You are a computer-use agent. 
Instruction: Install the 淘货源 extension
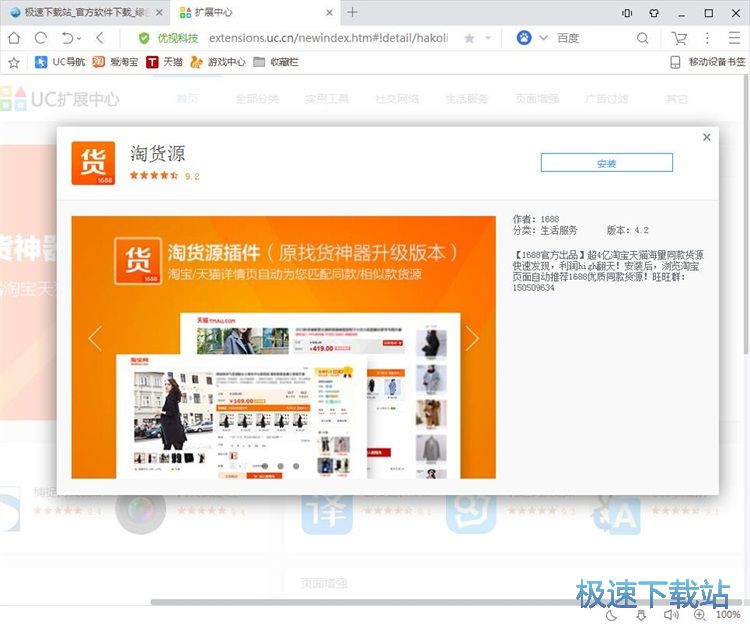[x=607, y=163]
